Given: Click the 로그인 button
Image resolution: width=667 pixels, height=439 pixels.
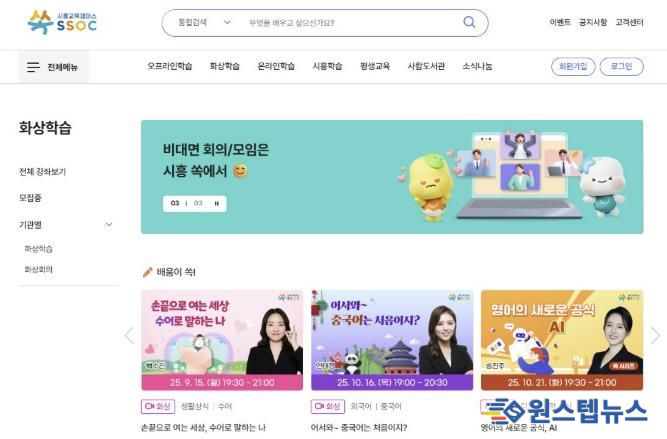Looking at the screenshot, I should [621, 66].
